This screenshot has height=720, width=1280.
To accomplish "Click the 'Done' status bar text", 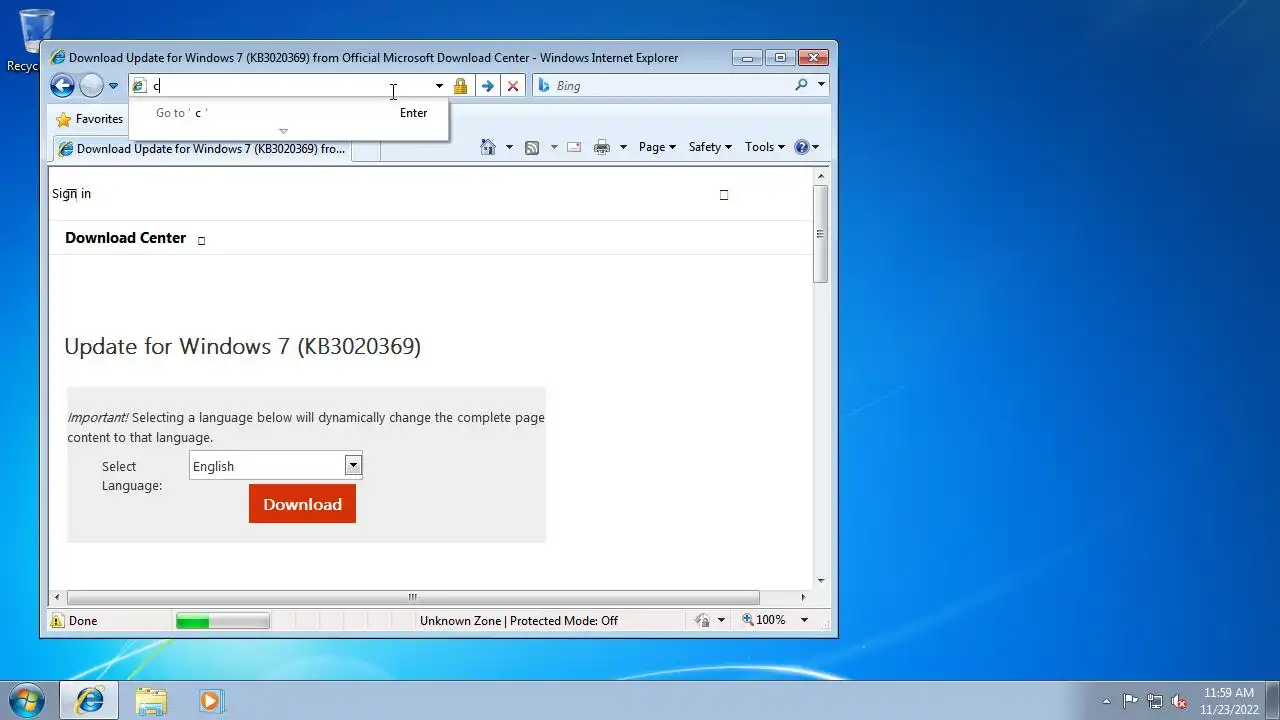I will pos(83,621).
